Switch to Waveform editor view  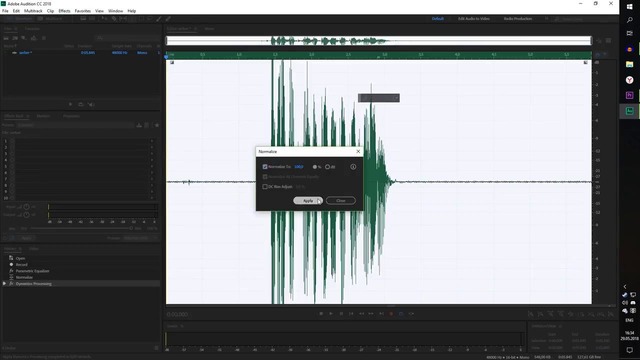coord(19,19)
